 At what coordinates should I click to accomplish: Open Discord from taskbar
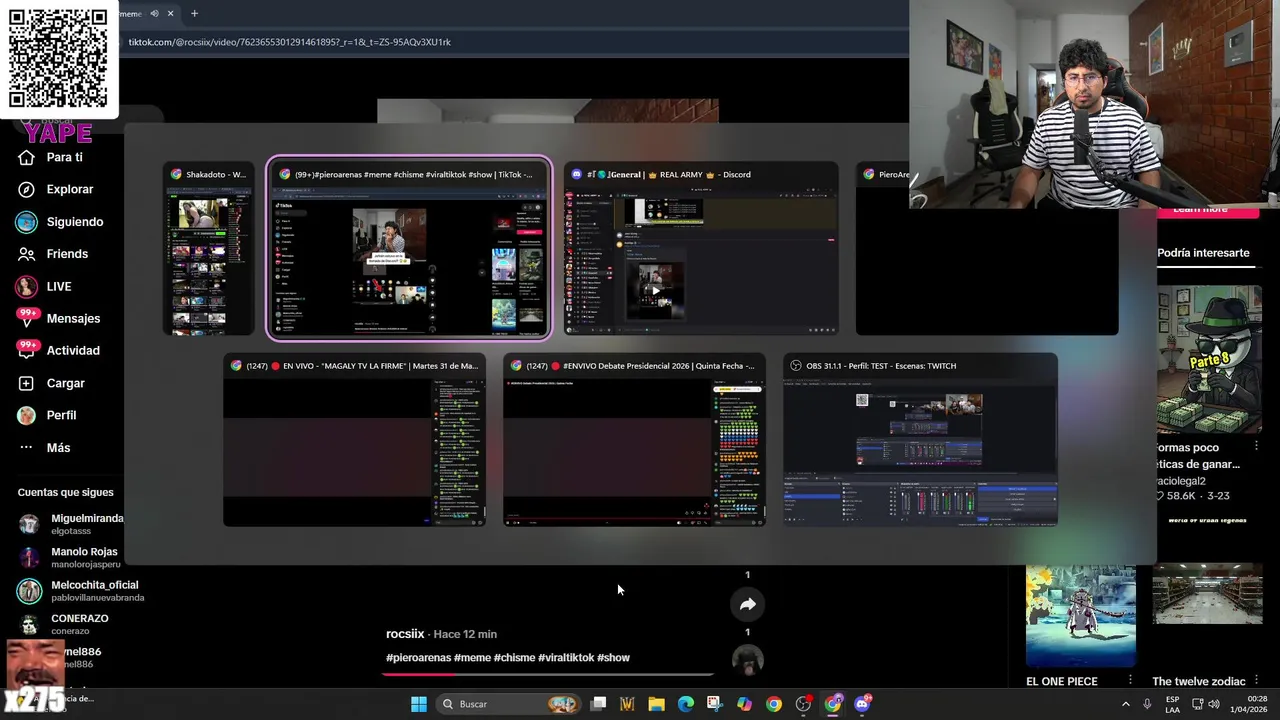(863, 704)
